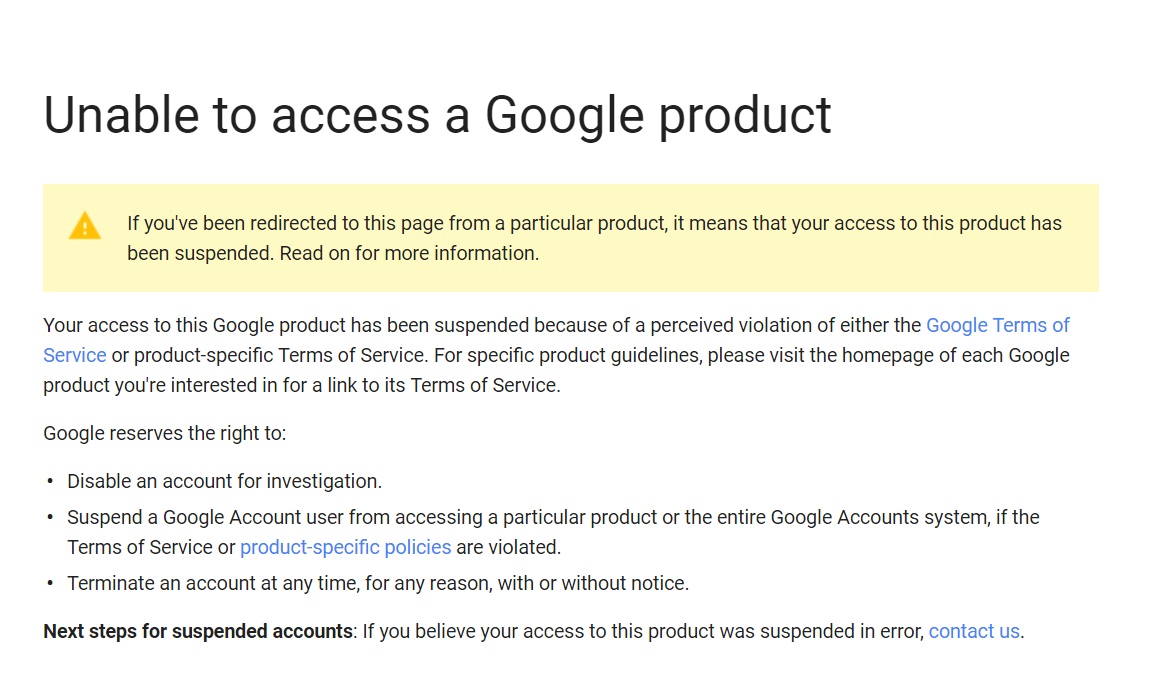The width and height of the screenshot is (1153, 689).
Task: Follow the "contact us" link
Action: pos(974,631)
